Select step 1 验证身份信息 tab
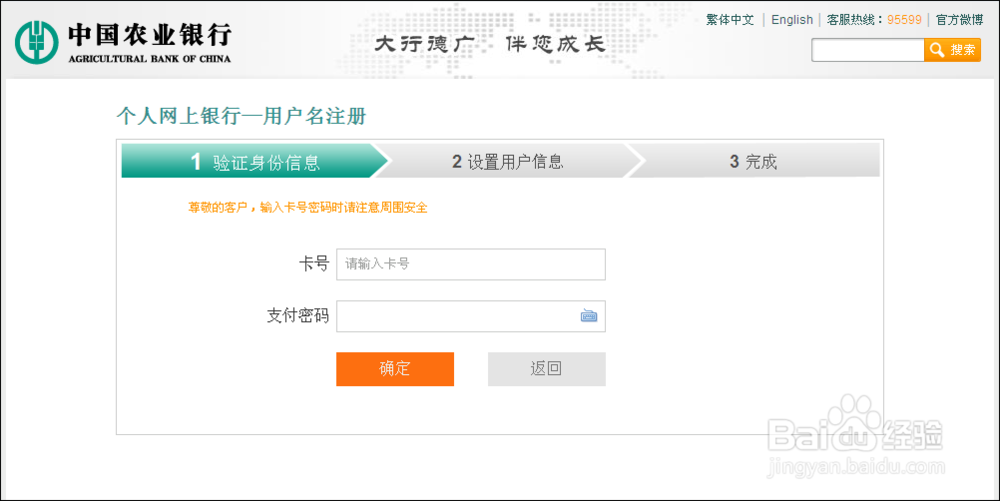The width and height of the screenshot is (1000, 501). 254,162
